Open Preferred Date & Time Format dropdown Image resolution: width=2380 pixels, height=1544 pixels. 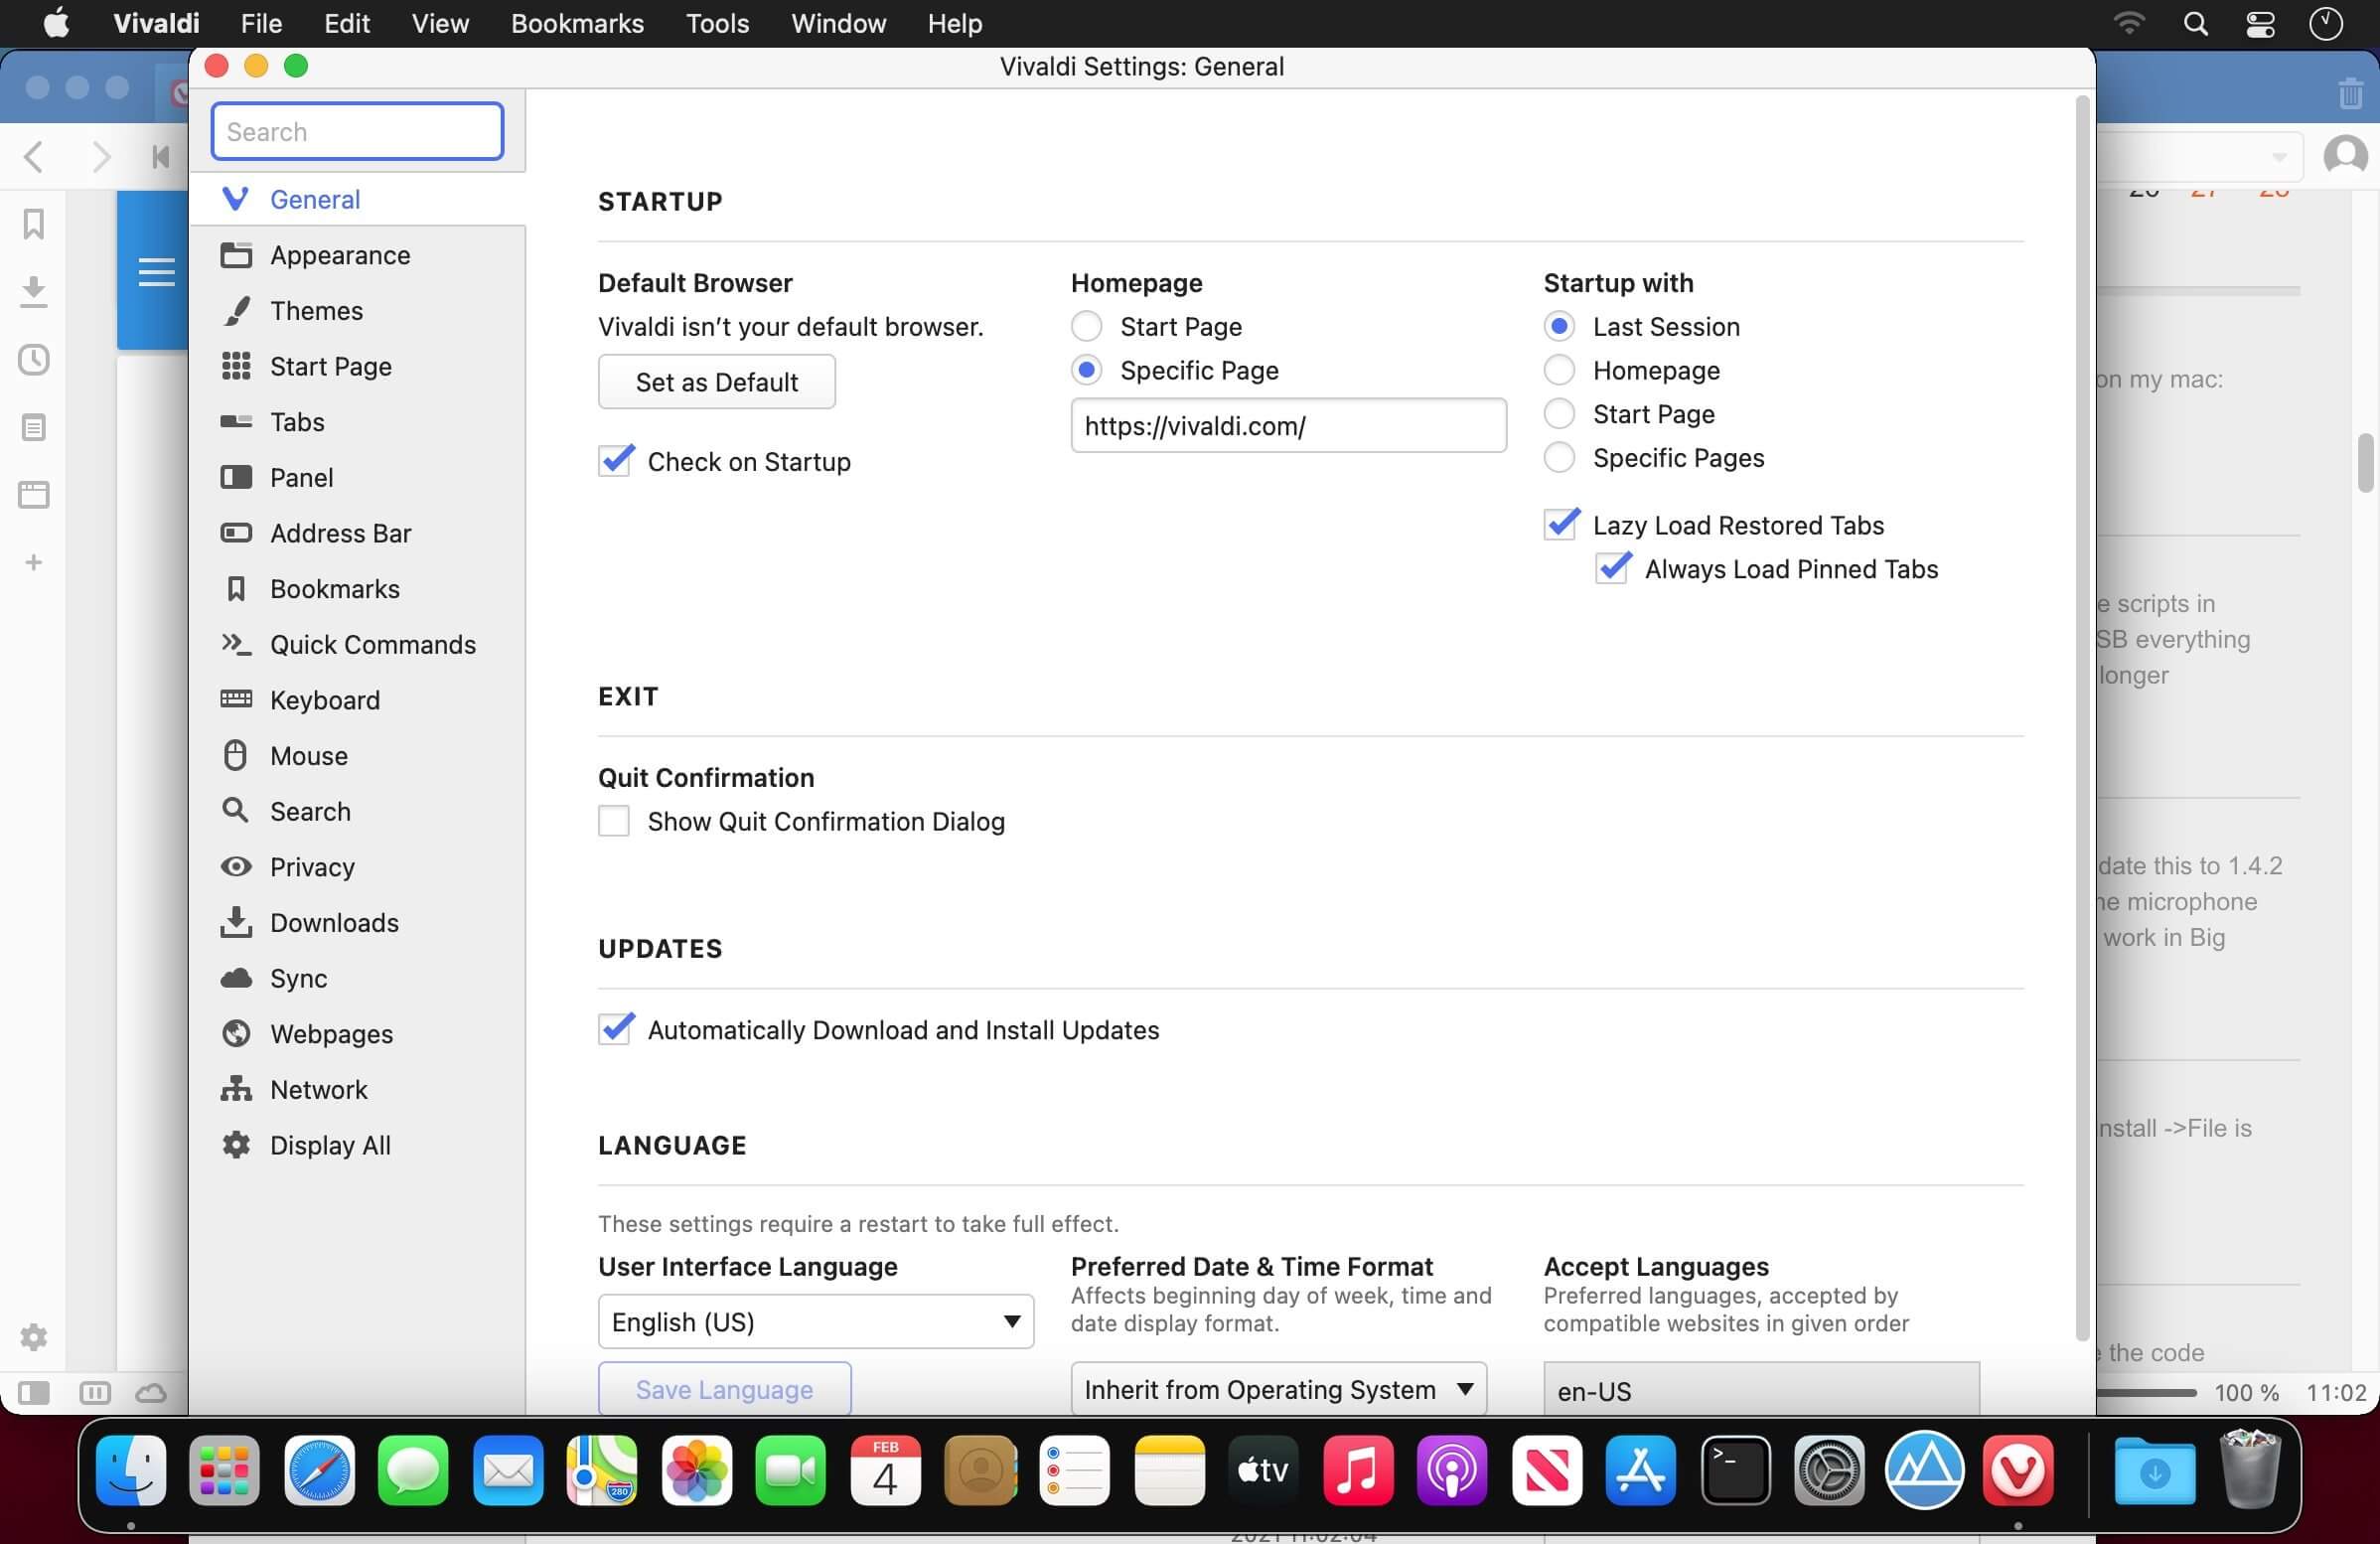click(x=1279, y=1389)
